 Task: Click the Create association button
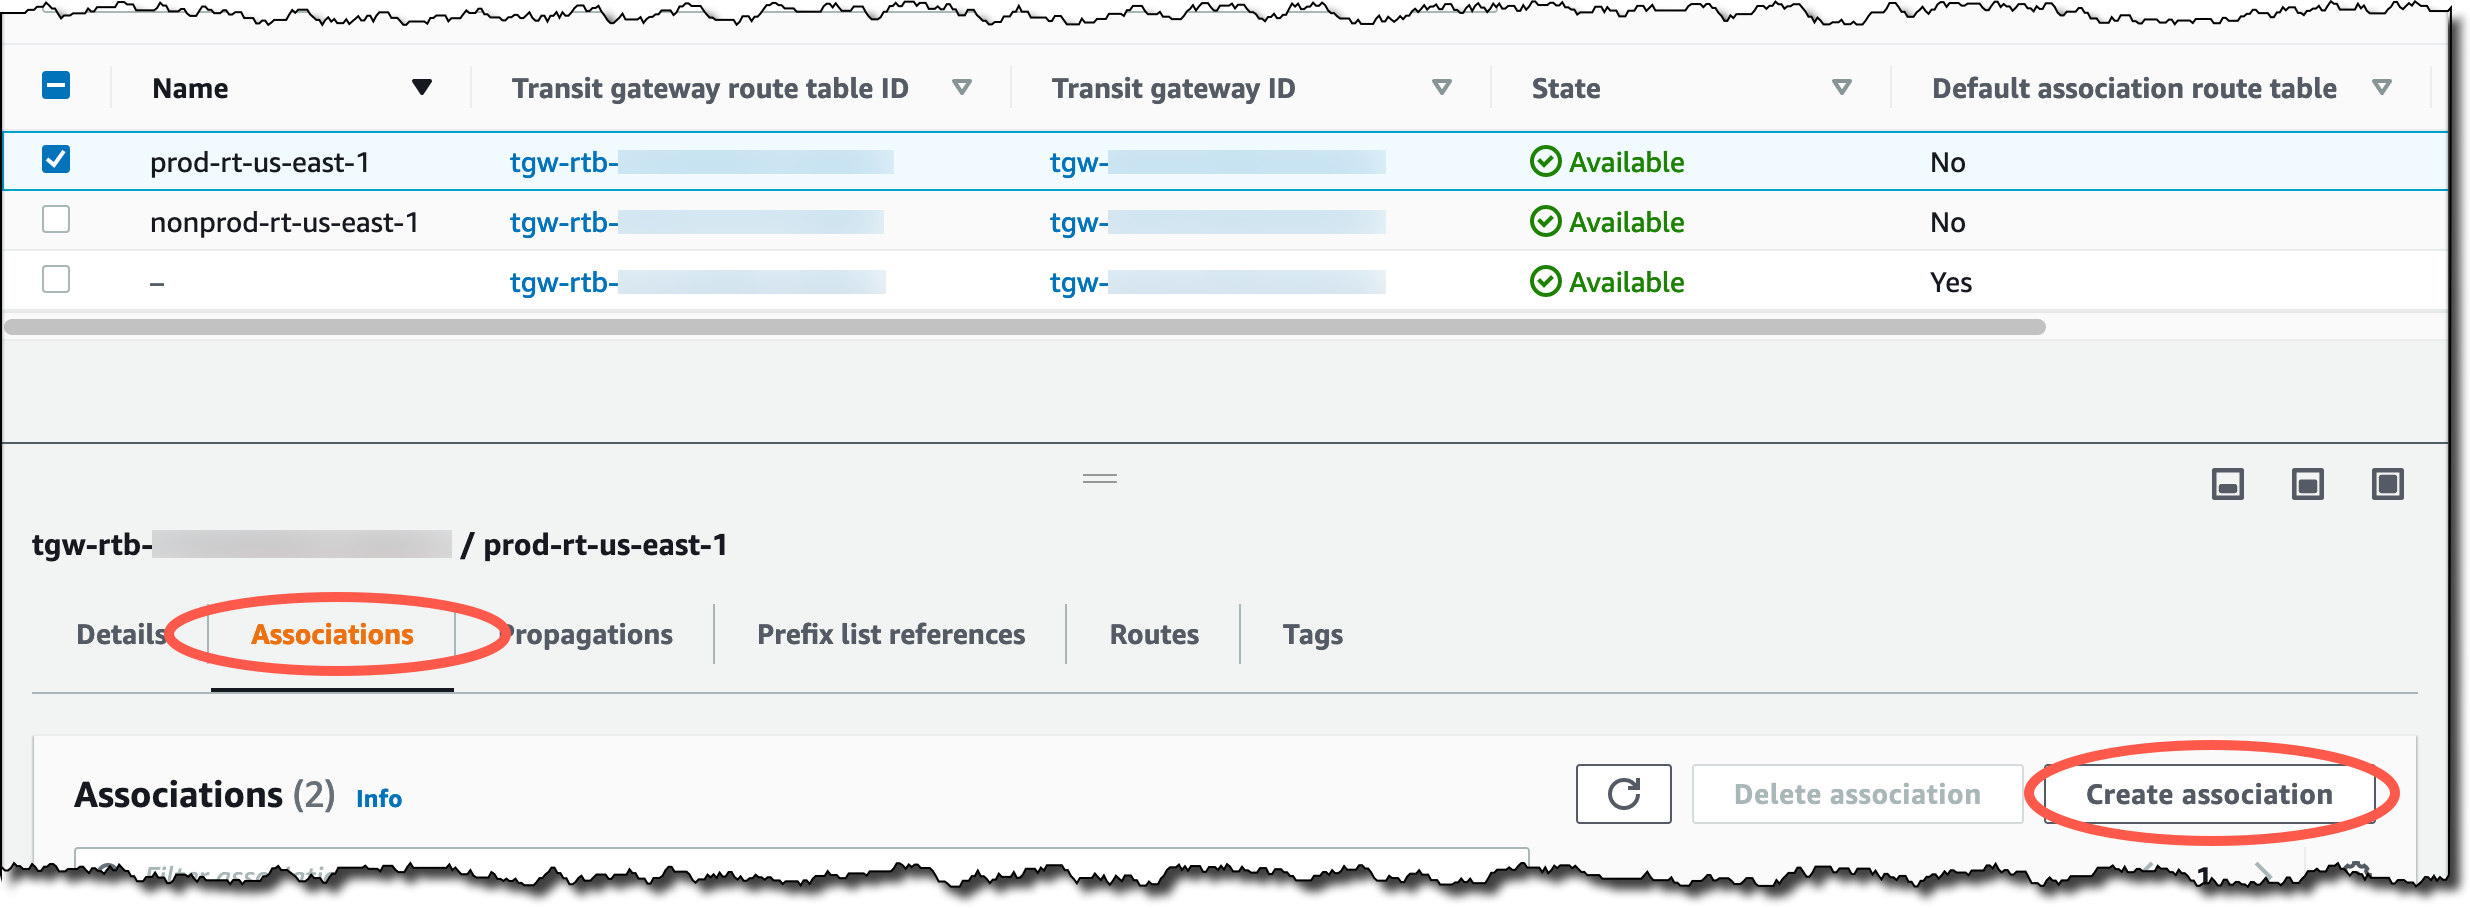2207,793
